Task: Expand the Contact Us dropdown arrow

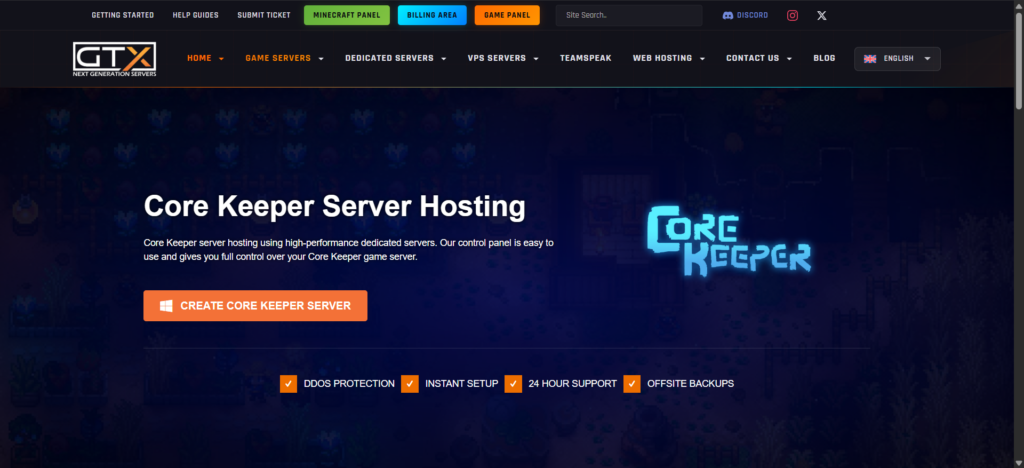Action: pyautogui.click(x=789, y=59)
